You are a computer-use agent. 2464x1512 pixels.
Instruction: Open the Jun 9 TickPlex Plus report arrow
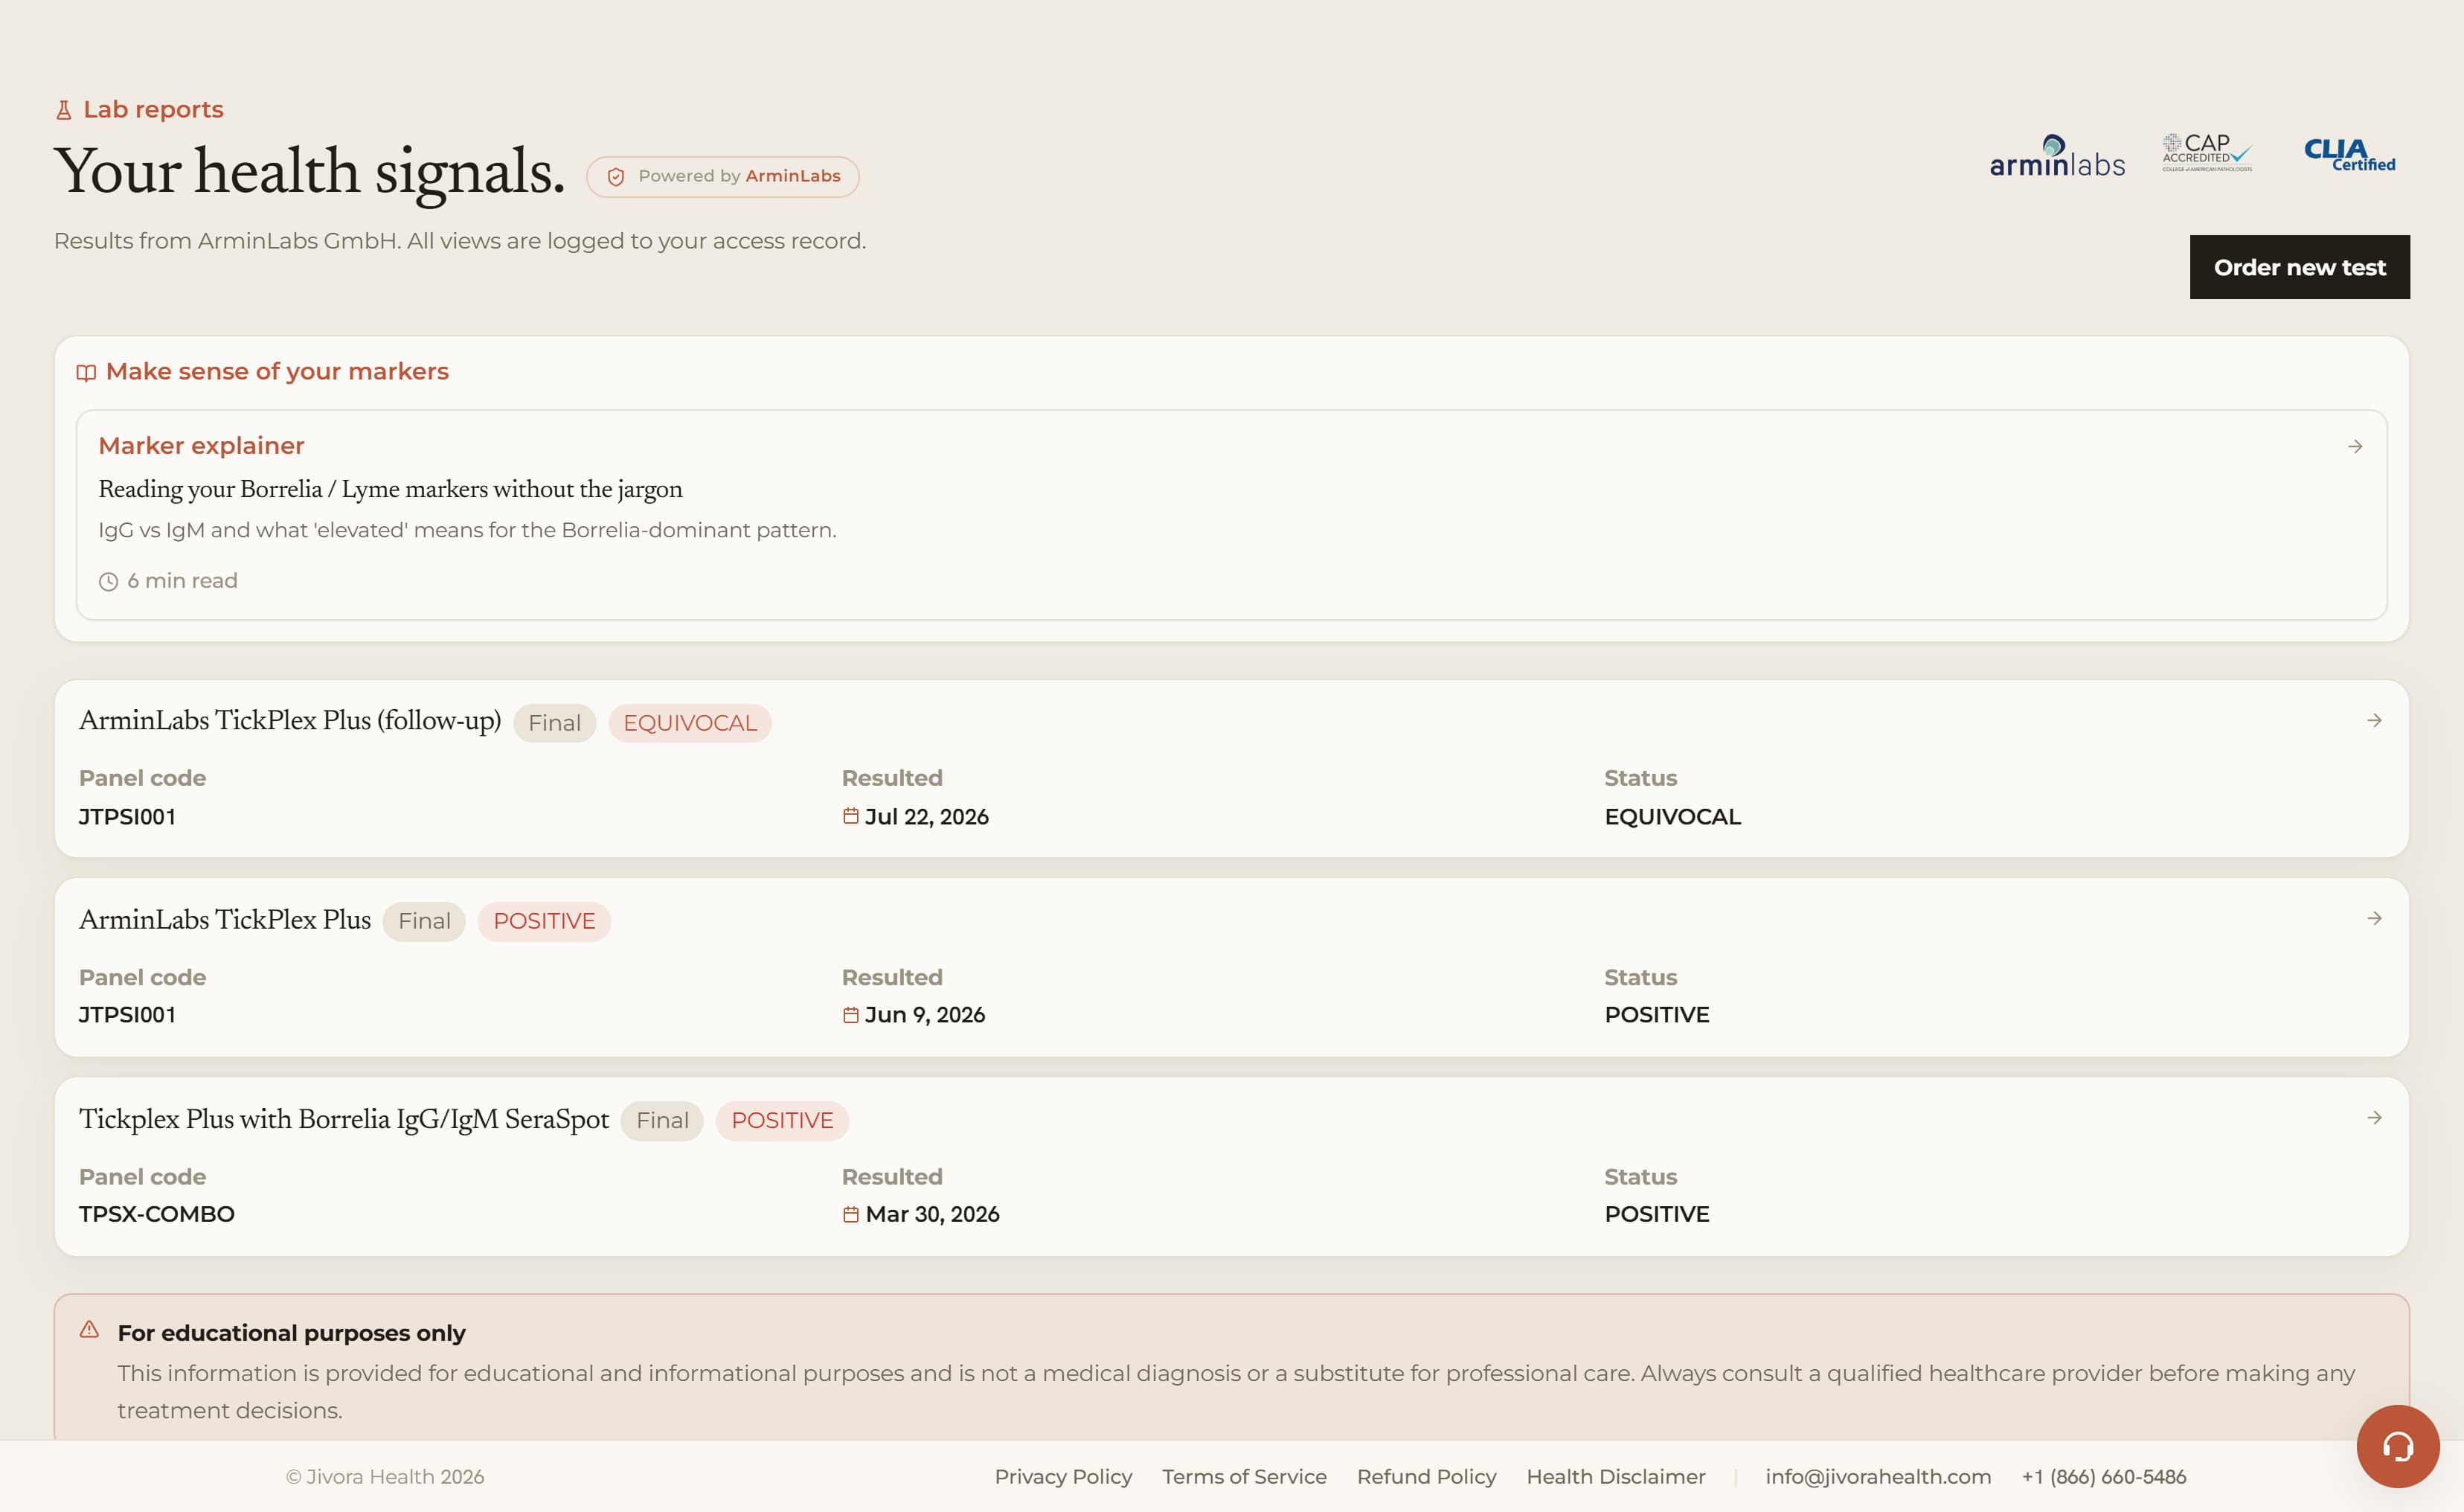2375,918
